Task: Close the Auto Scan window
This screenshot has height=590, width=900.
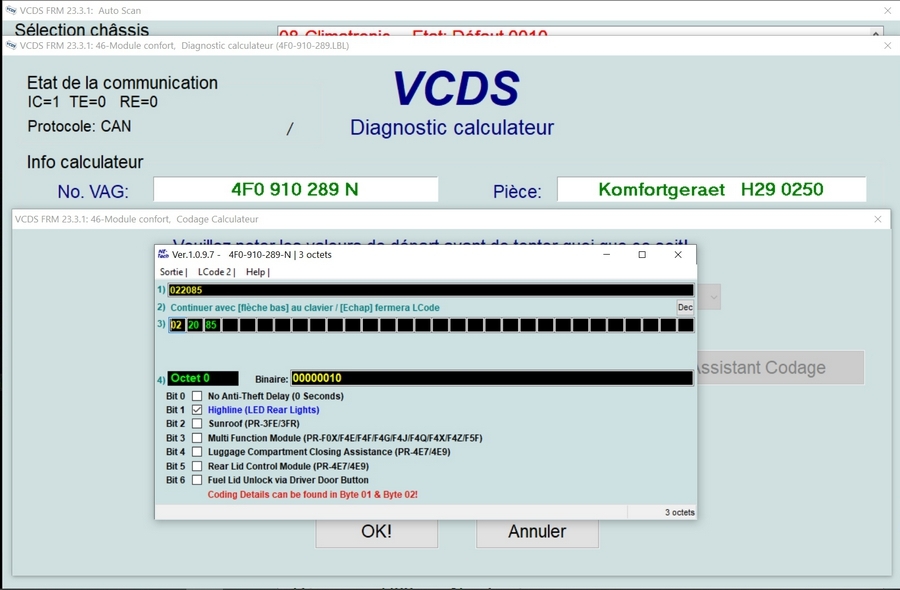Action: (887, 10)
